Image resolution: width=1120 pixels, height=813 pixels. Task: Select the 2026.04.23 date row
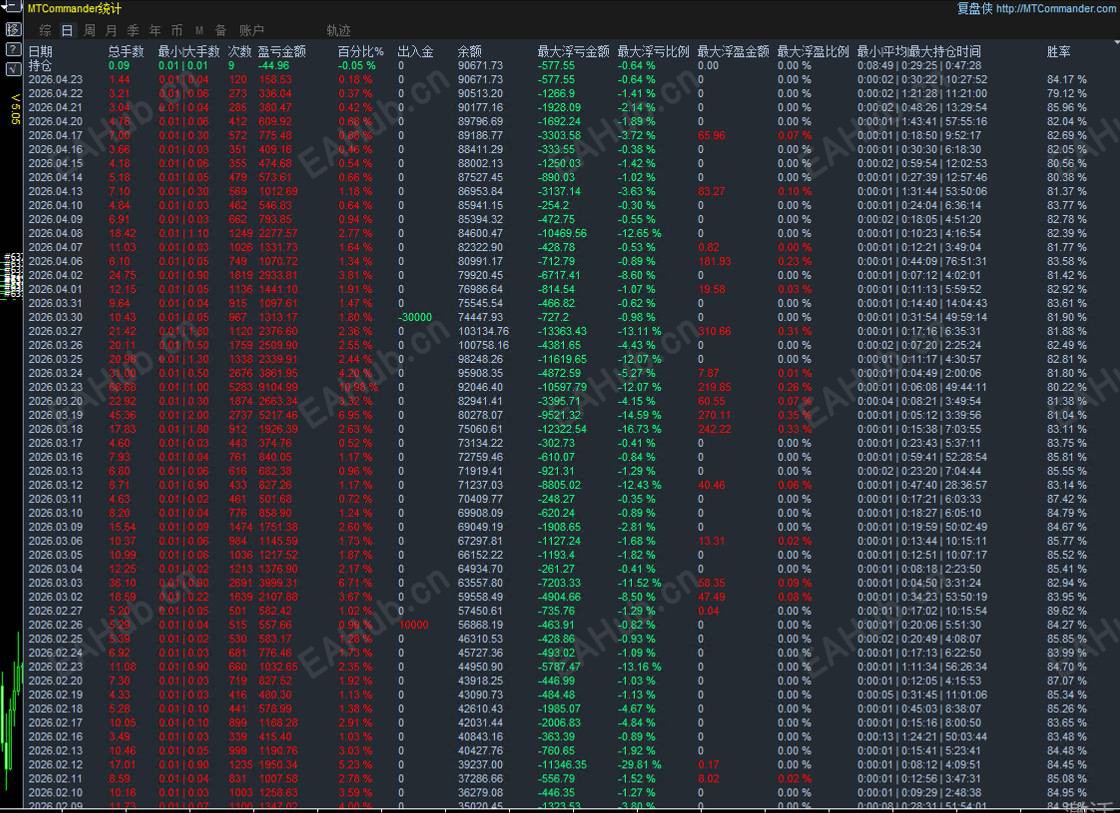click(56, 79)
